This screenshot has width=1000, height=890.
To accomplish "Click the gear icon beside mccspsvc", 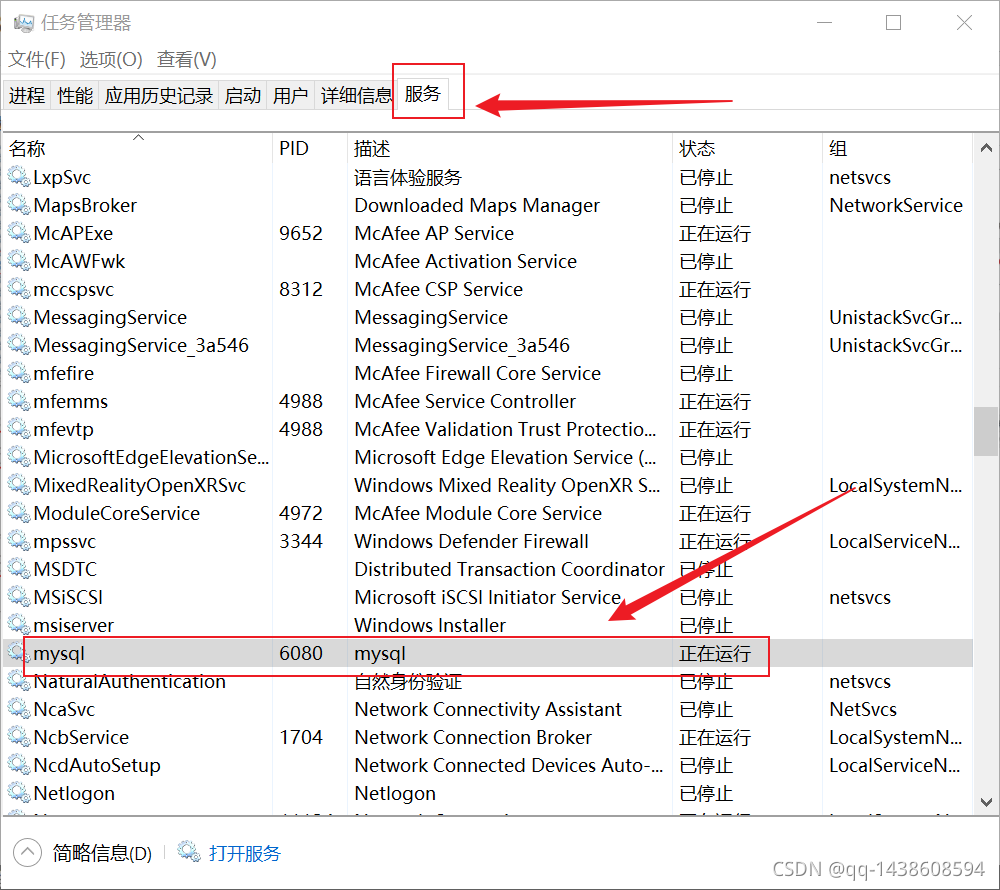I will 18,289.
